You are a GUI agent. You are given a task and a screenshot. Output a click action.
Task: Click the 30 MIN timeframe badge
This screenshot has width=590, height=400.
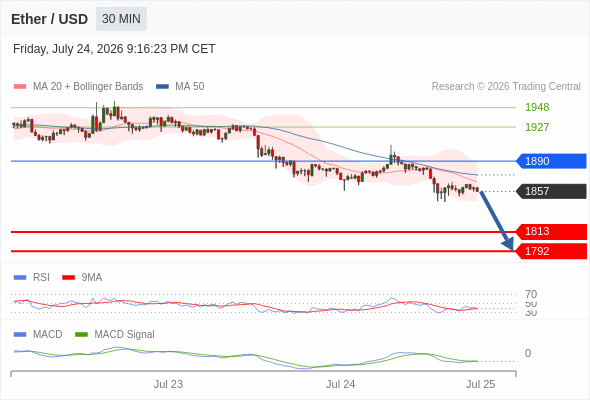click(121, 19)
